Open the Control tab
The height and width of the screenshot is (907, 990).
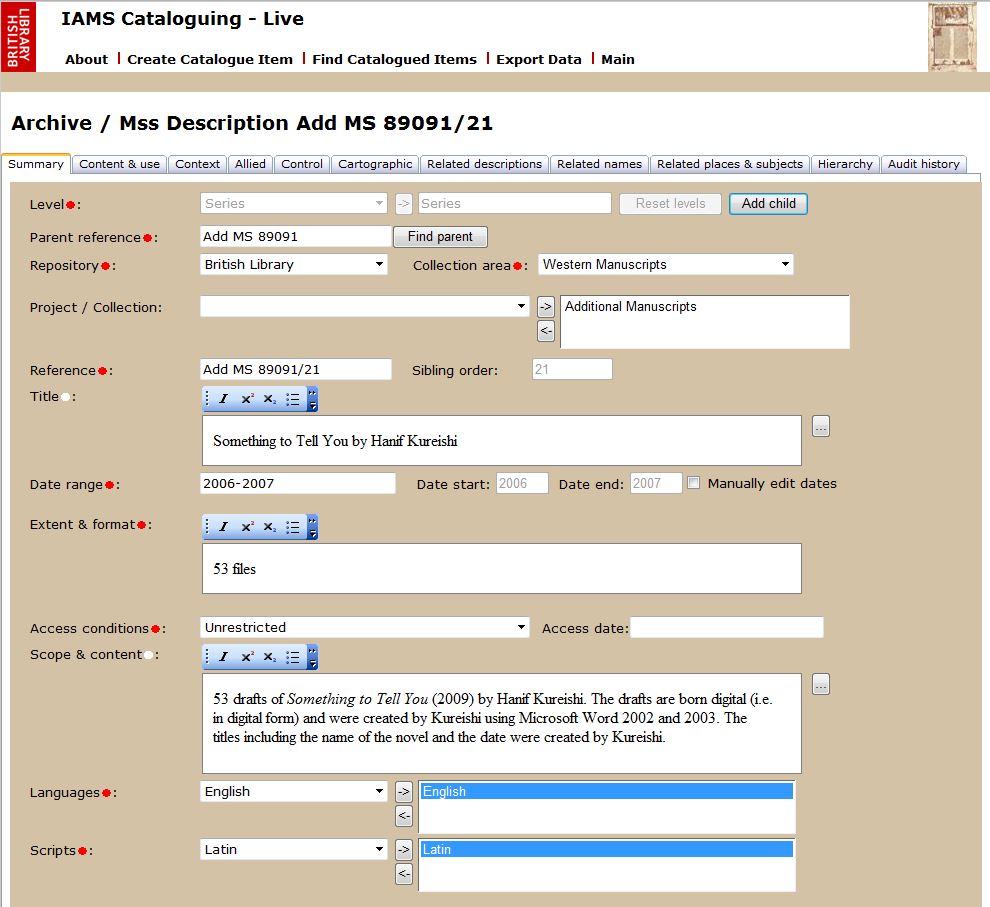pos(302,164)
